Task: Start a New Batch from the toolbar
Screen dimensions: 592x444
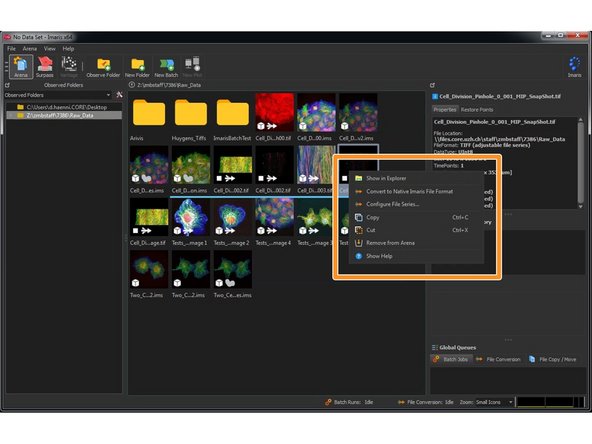Action: 166,67
